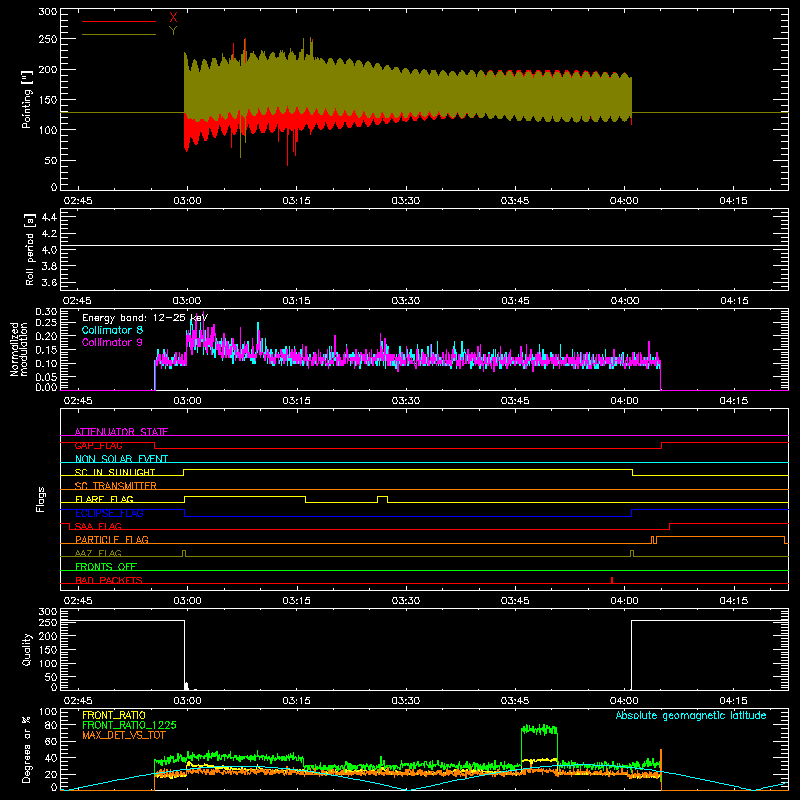The image size is (800, 800).
Task: Click the 04:15 tick label under Pointing panel
Action: (x=734, y=201)
